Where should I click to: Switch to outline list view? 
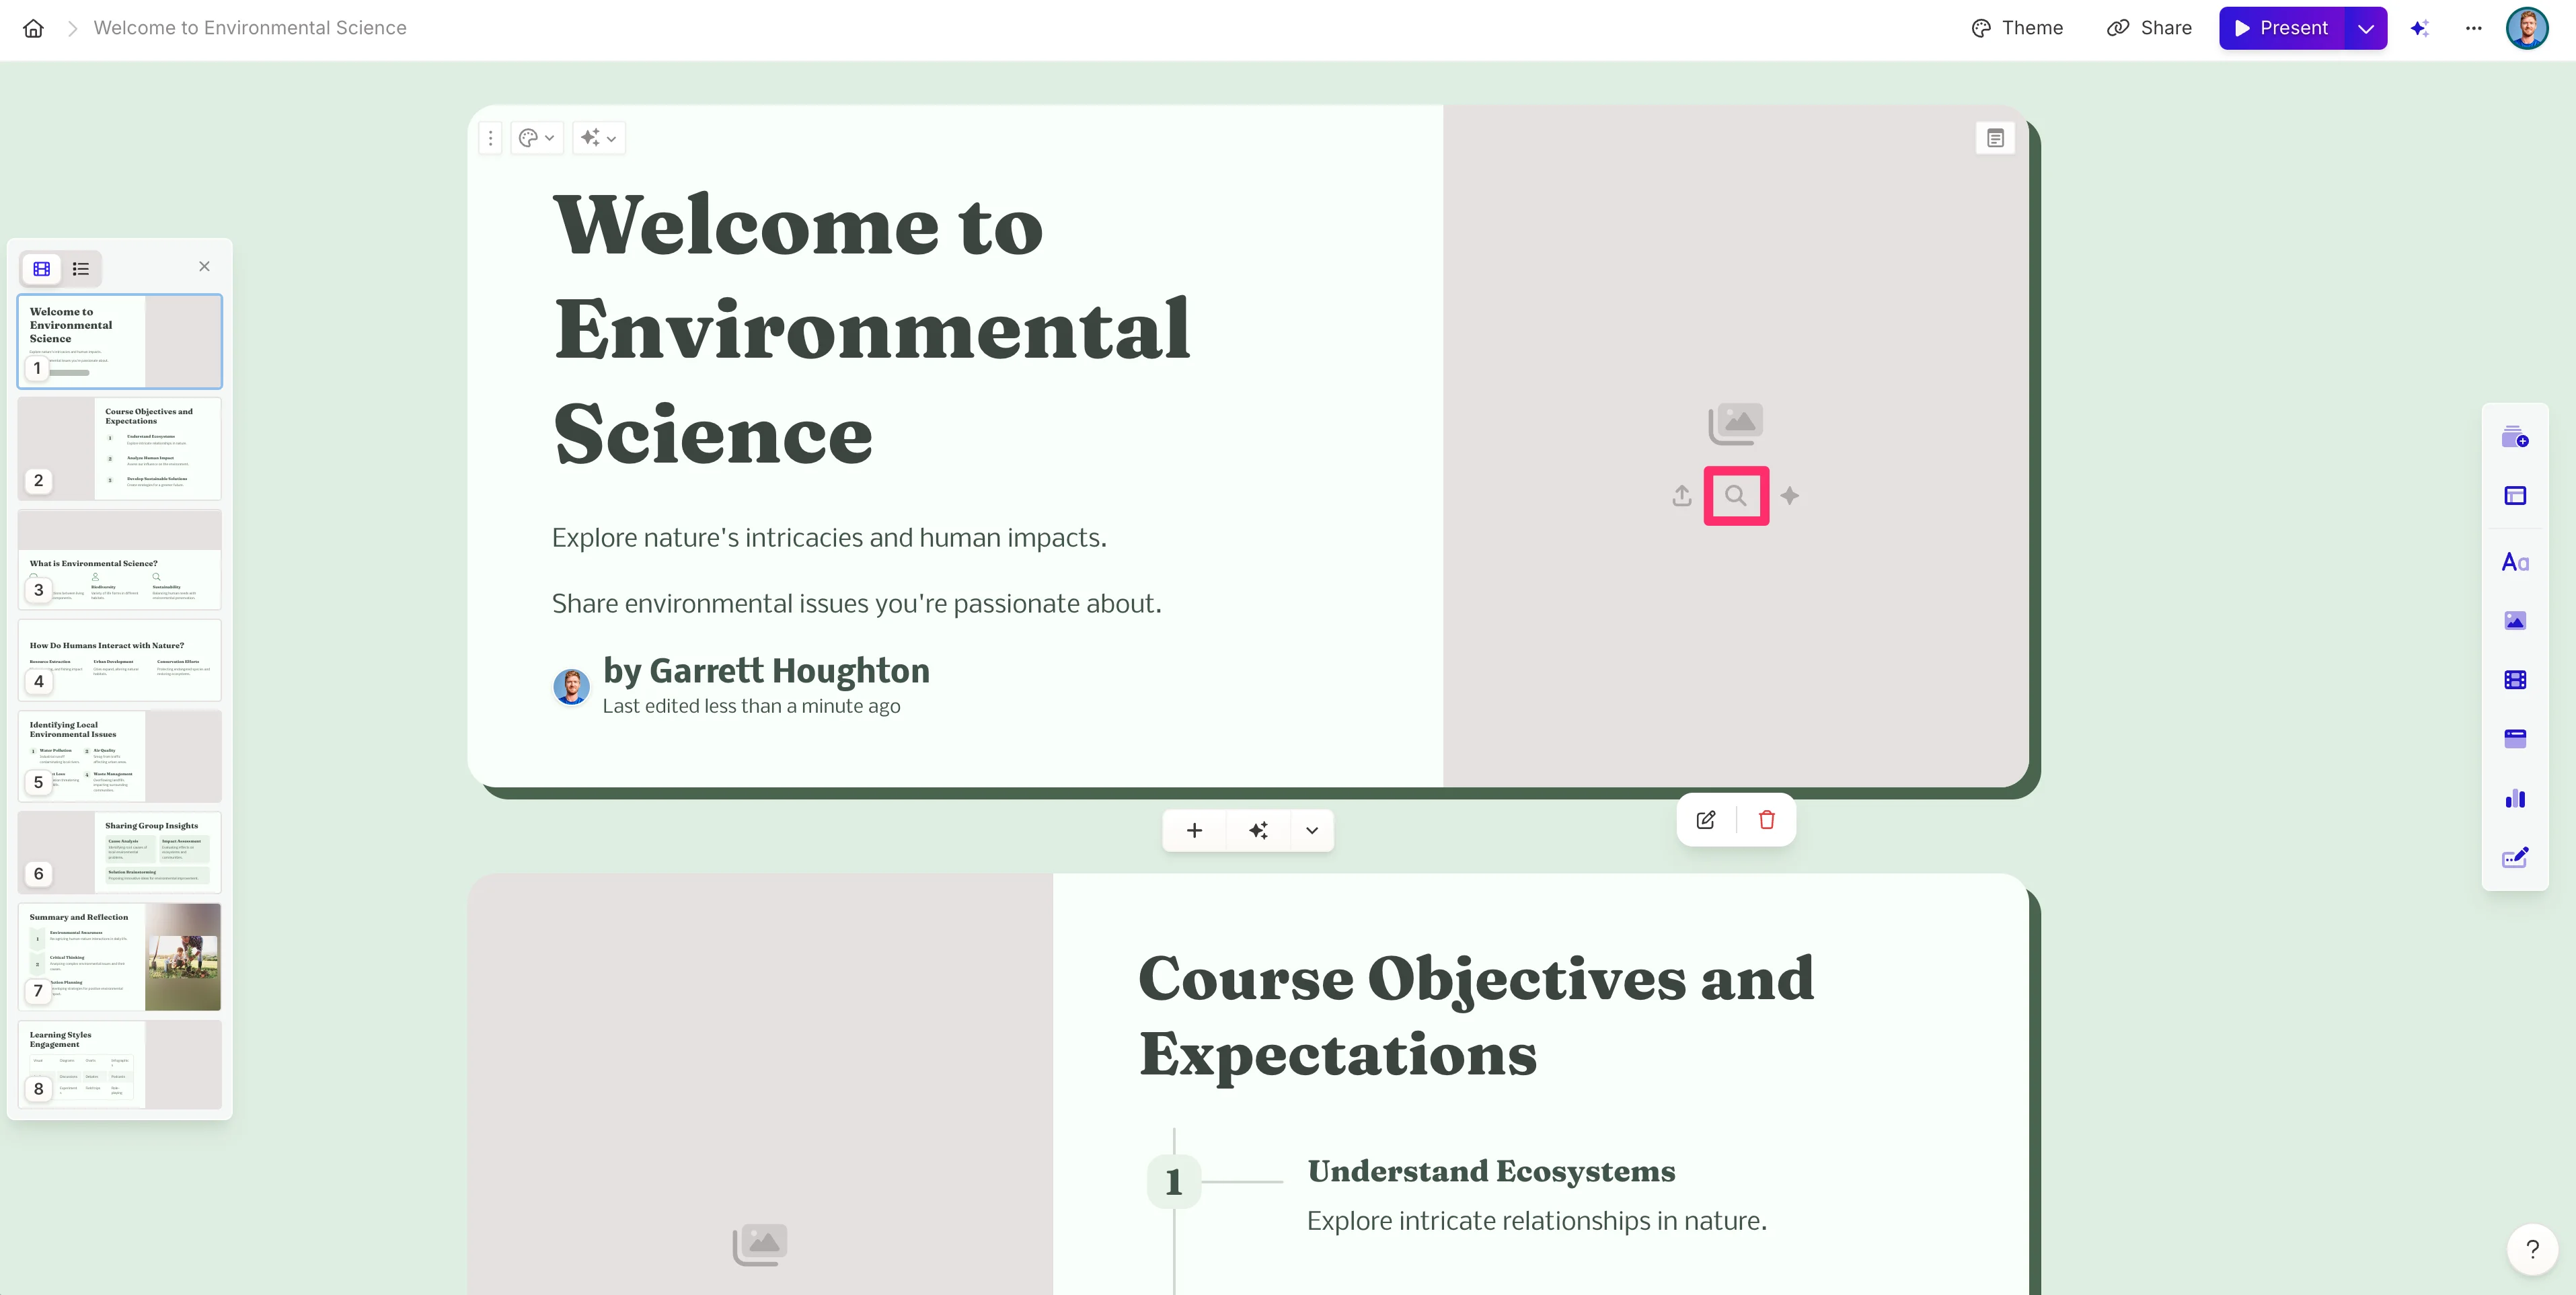(81, 269)
